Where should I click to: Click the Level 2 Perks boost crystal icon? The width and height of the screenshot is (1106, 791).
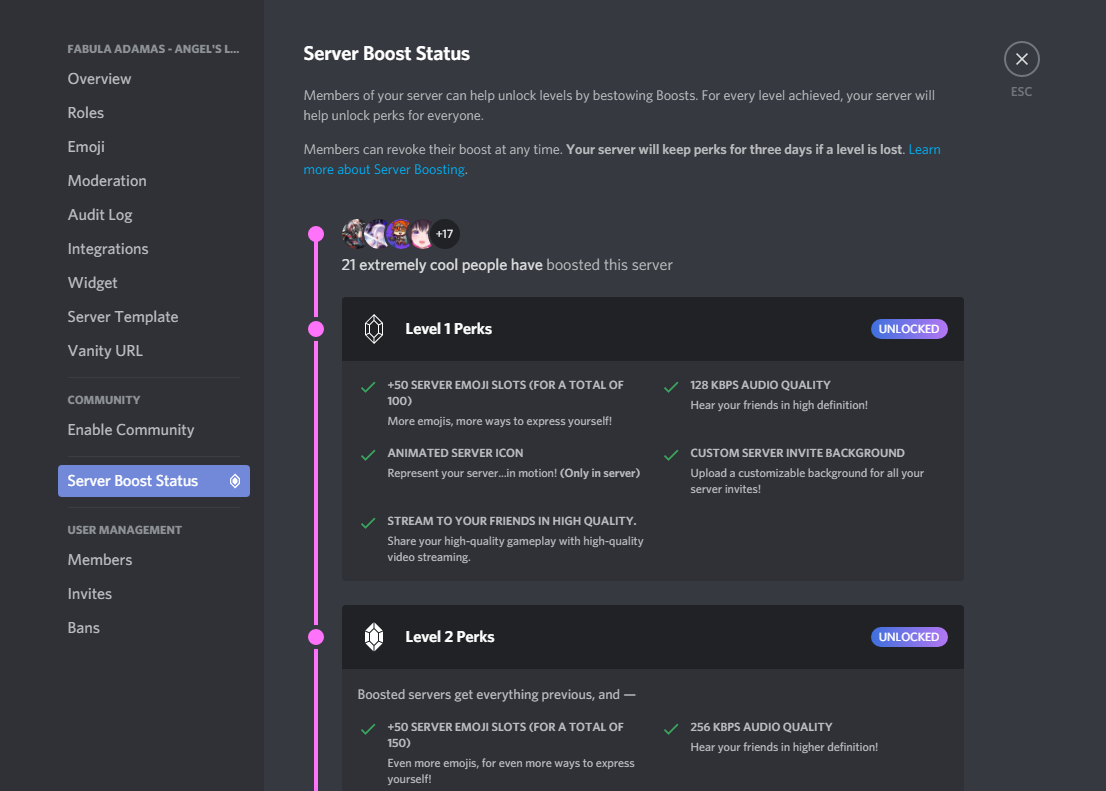tap(374, 636)
